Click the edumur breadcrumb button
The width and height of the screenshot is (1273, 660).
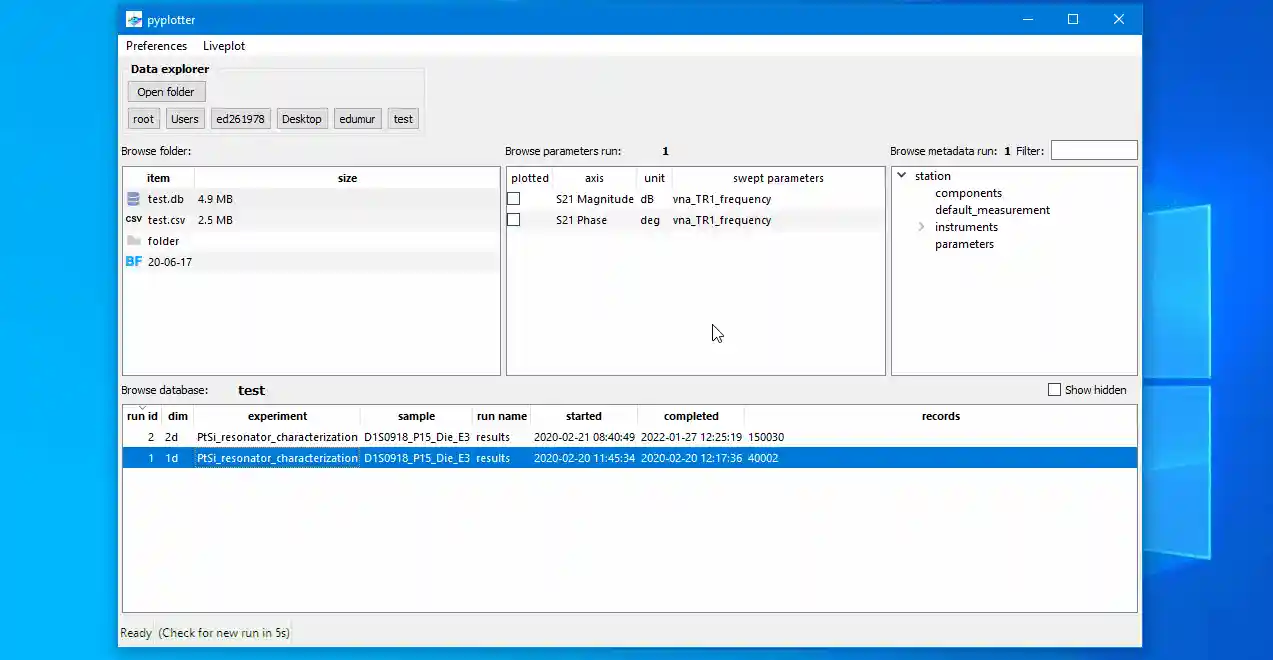357,119
